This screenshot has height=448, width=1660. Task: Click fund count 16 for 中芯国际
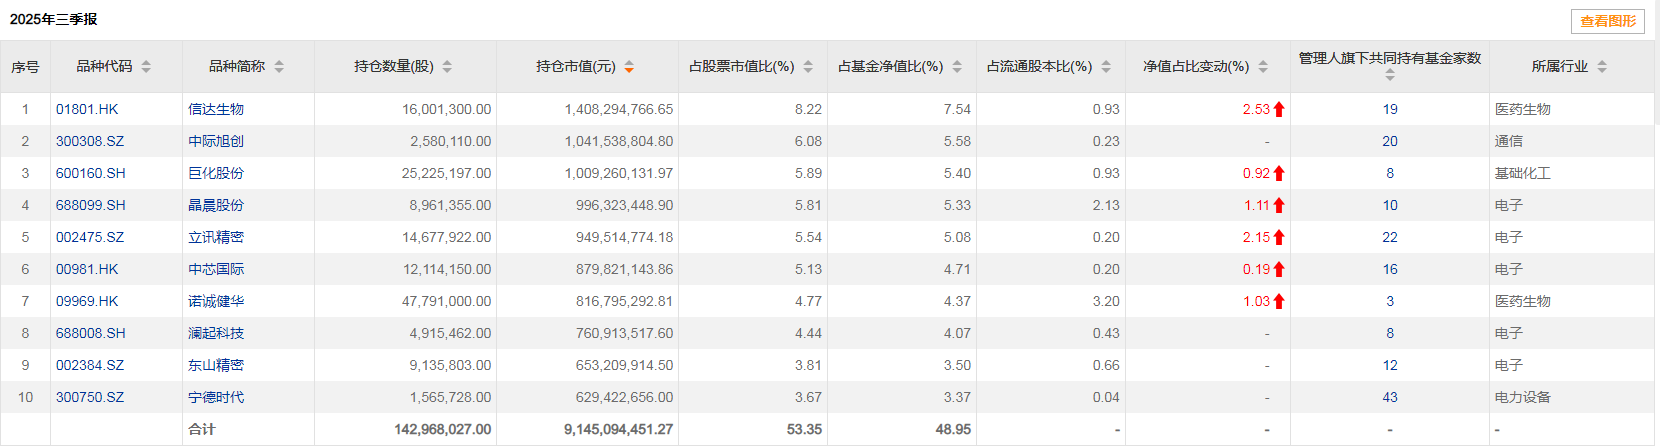click(x=1390, y=269)
